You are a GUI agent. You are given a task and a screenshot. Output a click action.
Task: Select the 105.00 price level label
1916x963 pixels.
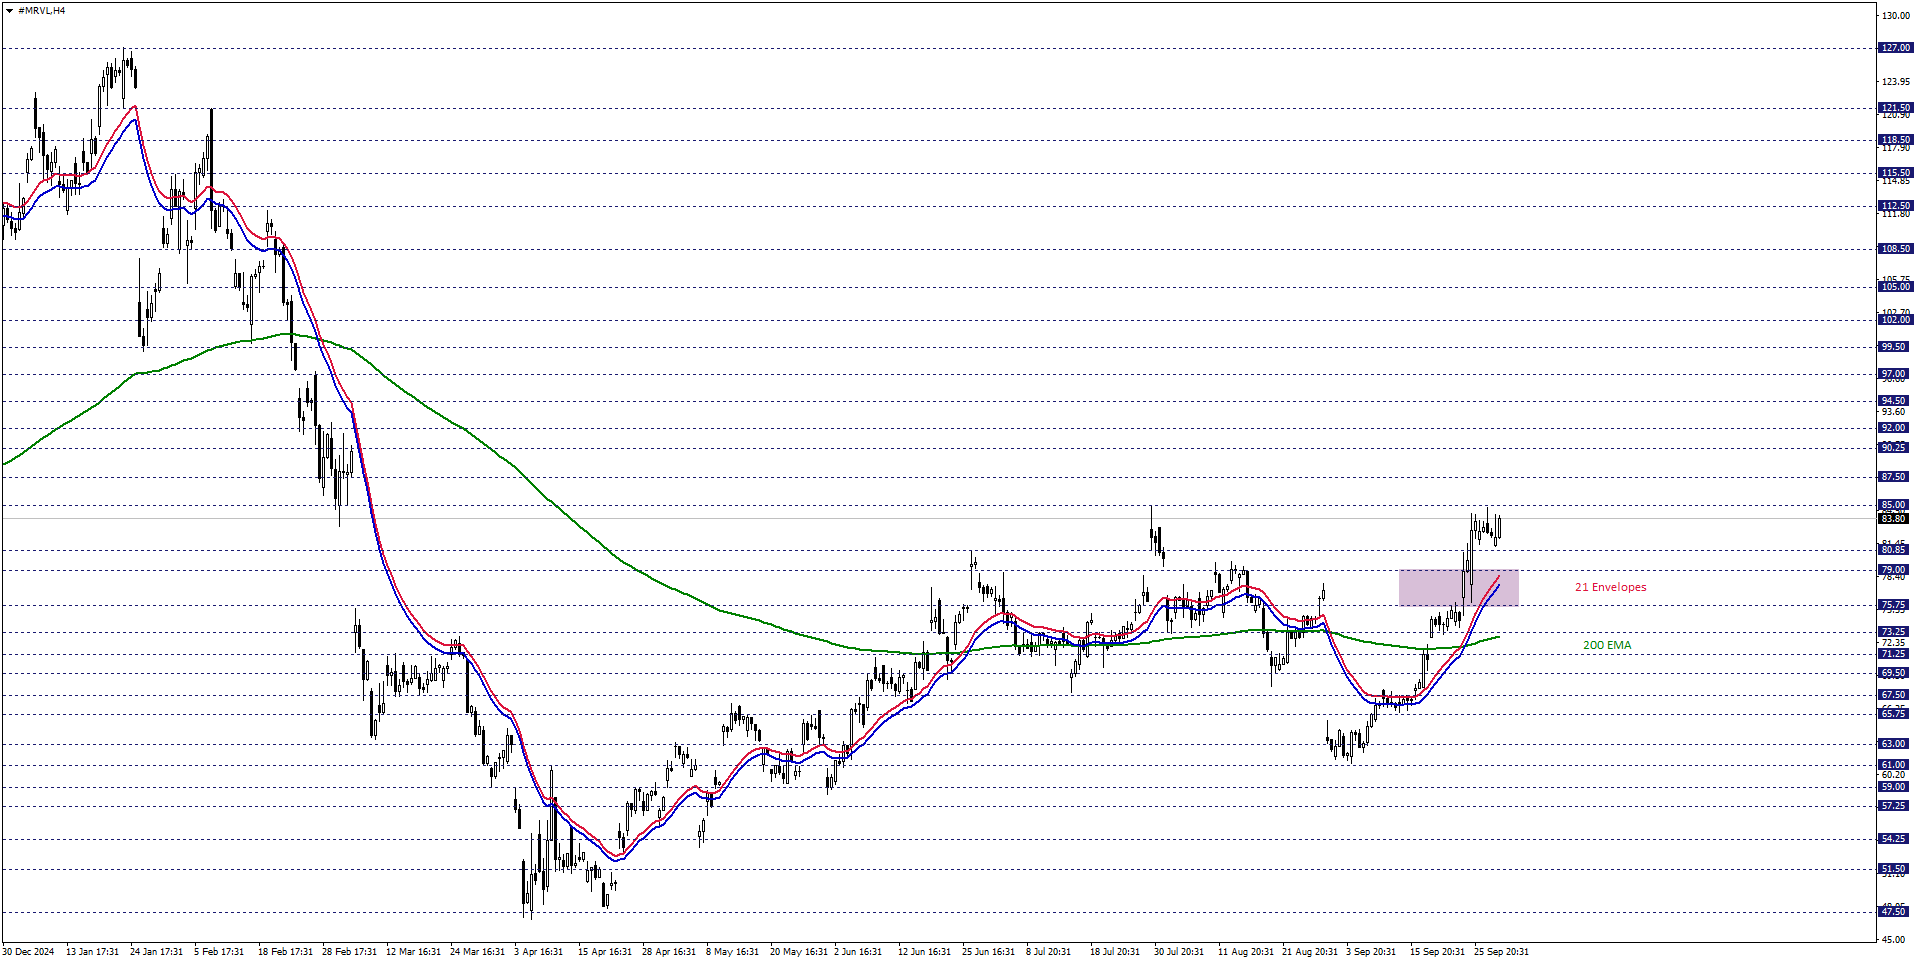(1896, 287)
